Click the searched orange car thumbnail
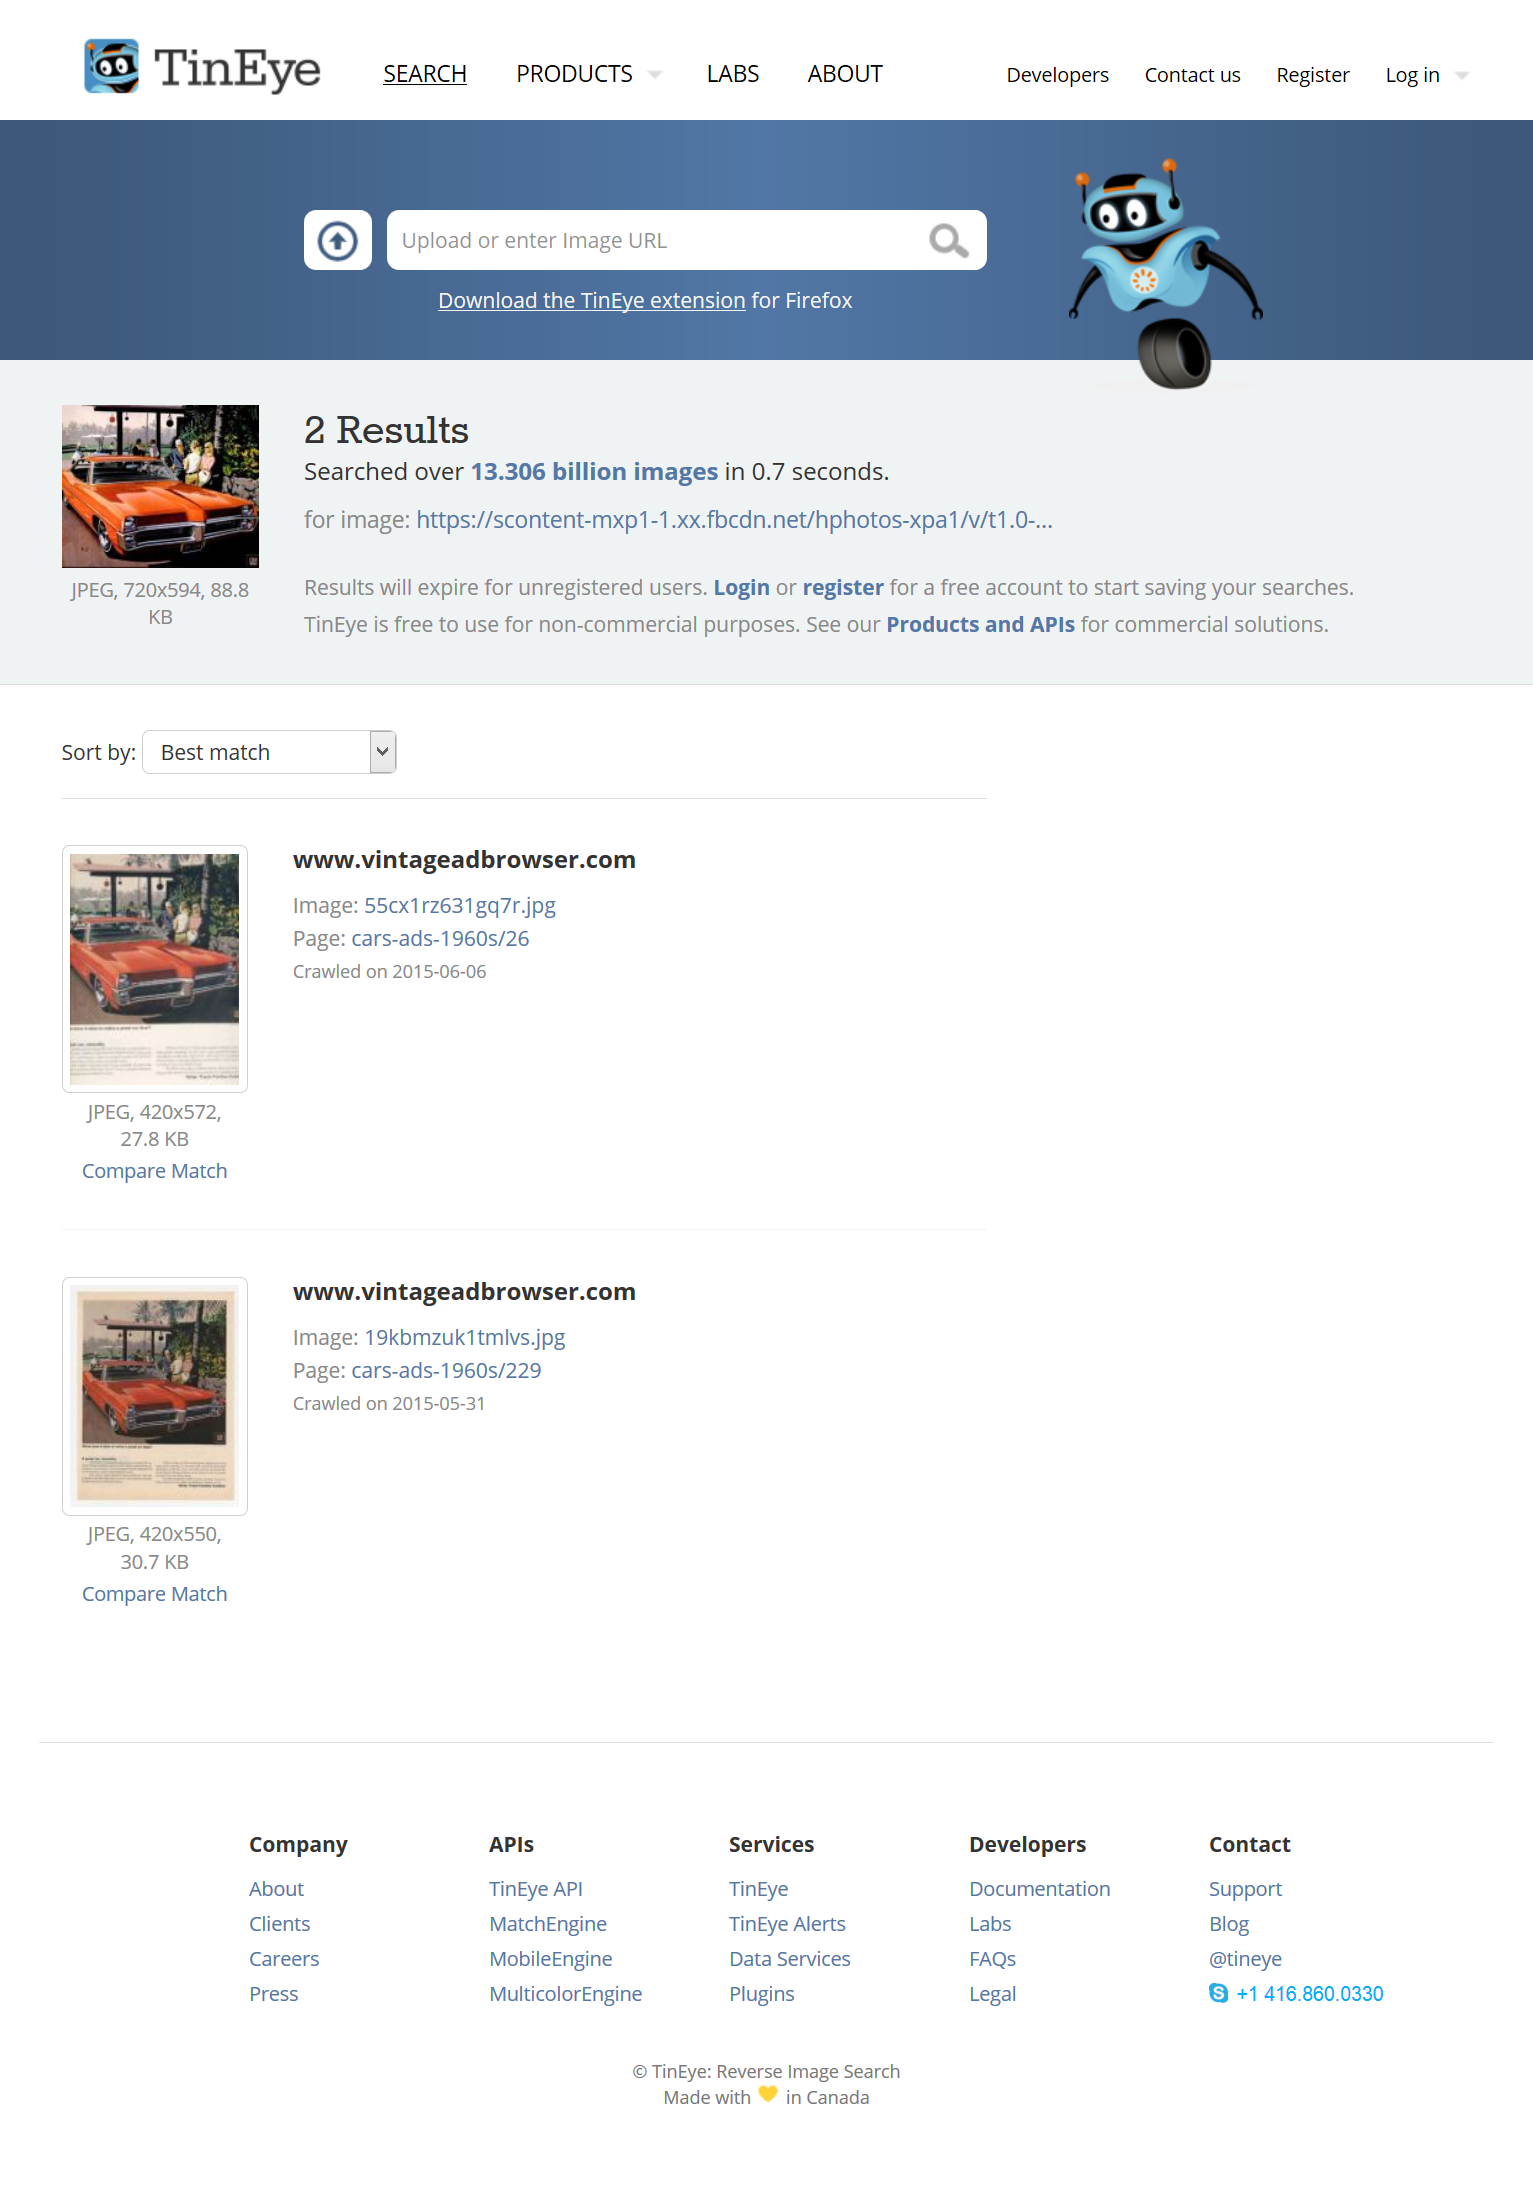The width and height of the screenshot is (1533, 2193). coord(160,486)
